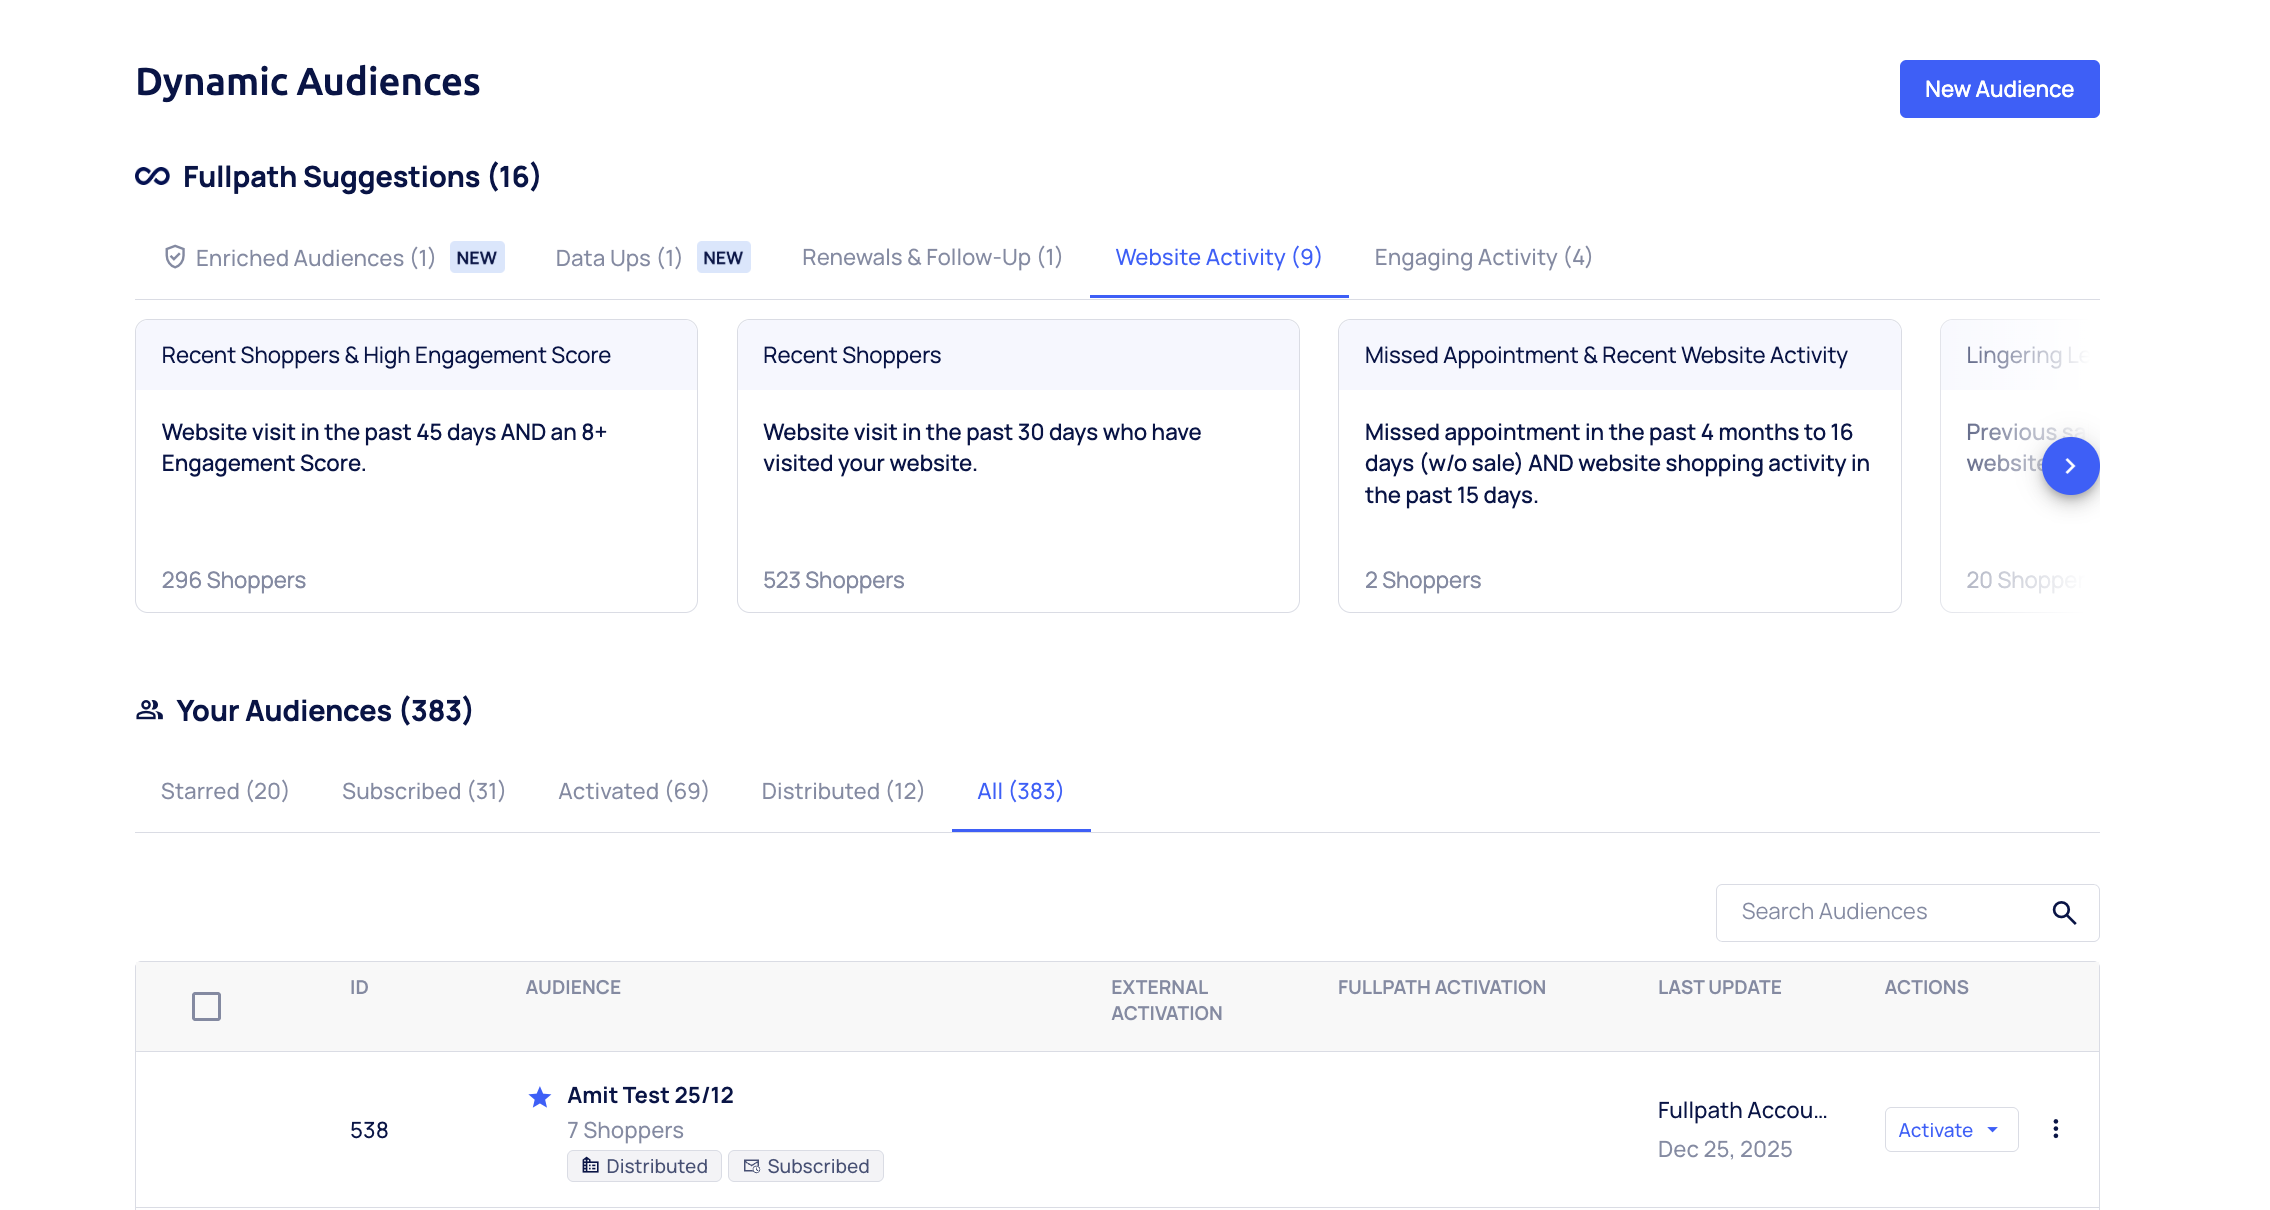Toggle star on Amit Test 25/12

pyautogui.click(x=540, y=1097)
